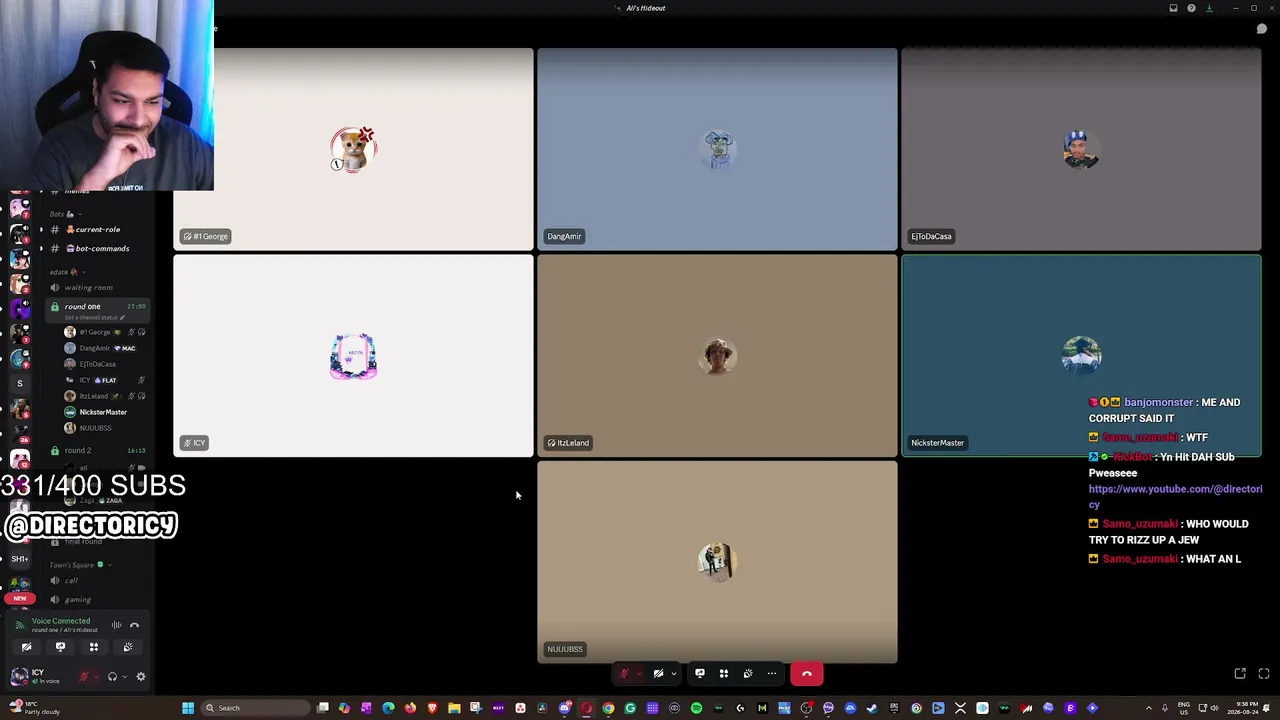
Task: Select the DangAmir video tile
Action: [x=717, y=149]
